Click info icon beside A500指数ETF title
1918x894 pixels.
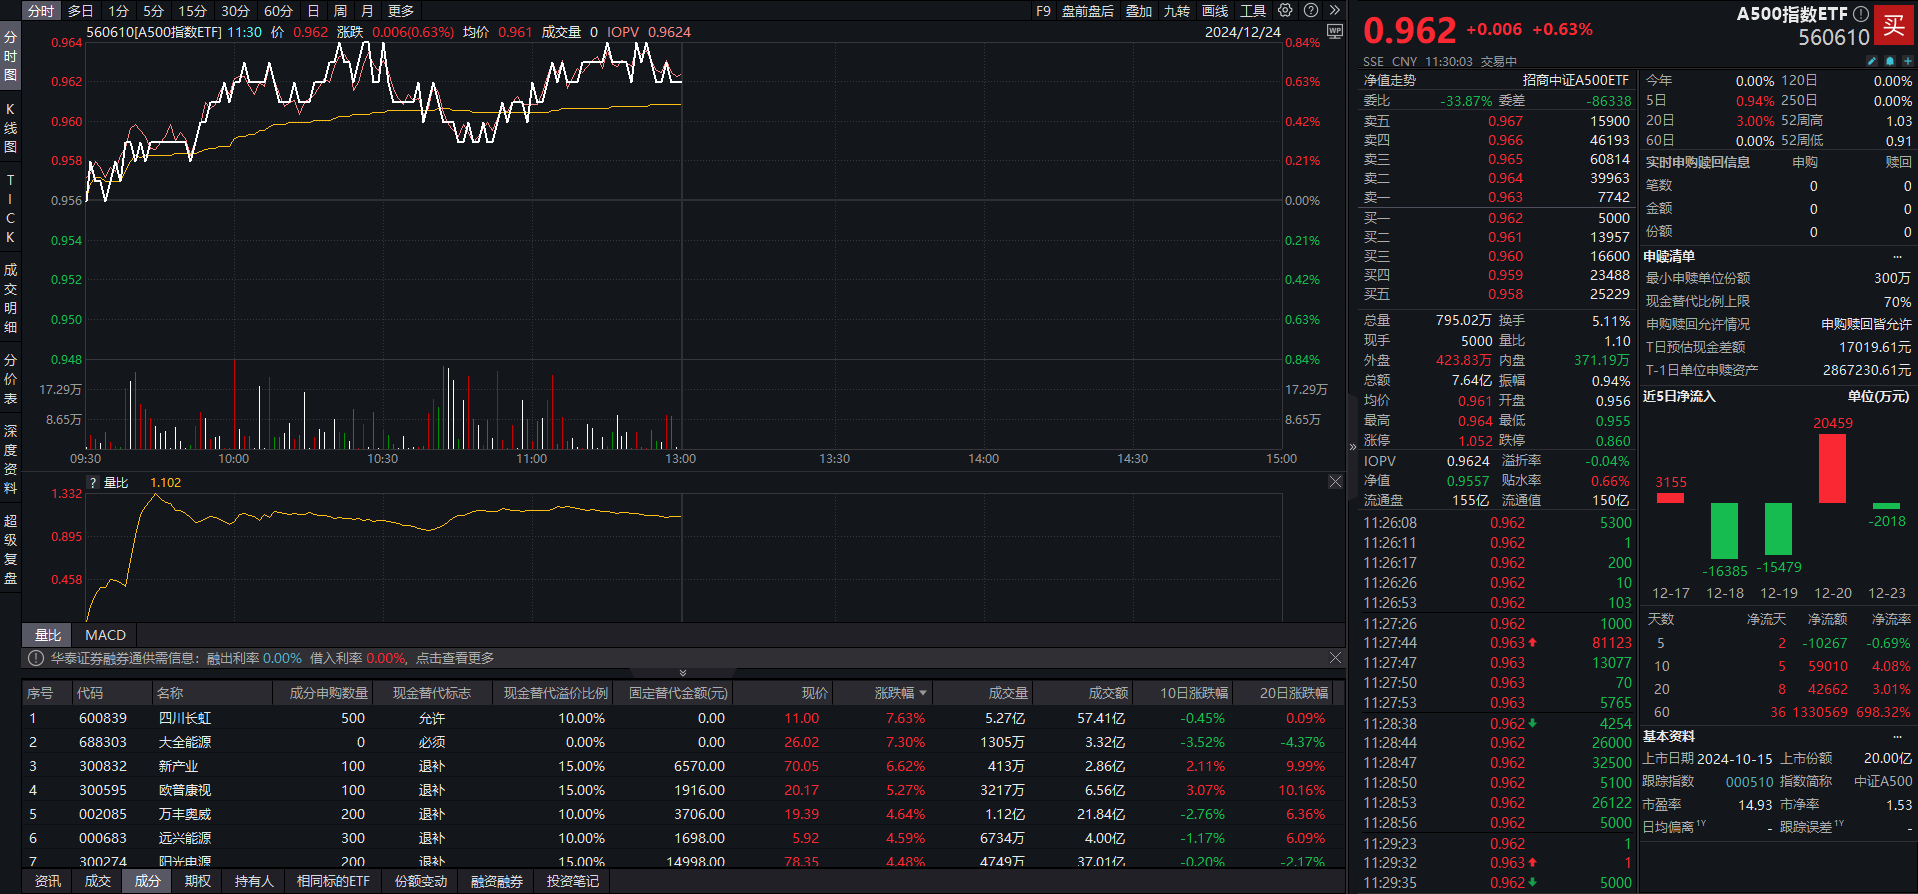click(1861, 14)
